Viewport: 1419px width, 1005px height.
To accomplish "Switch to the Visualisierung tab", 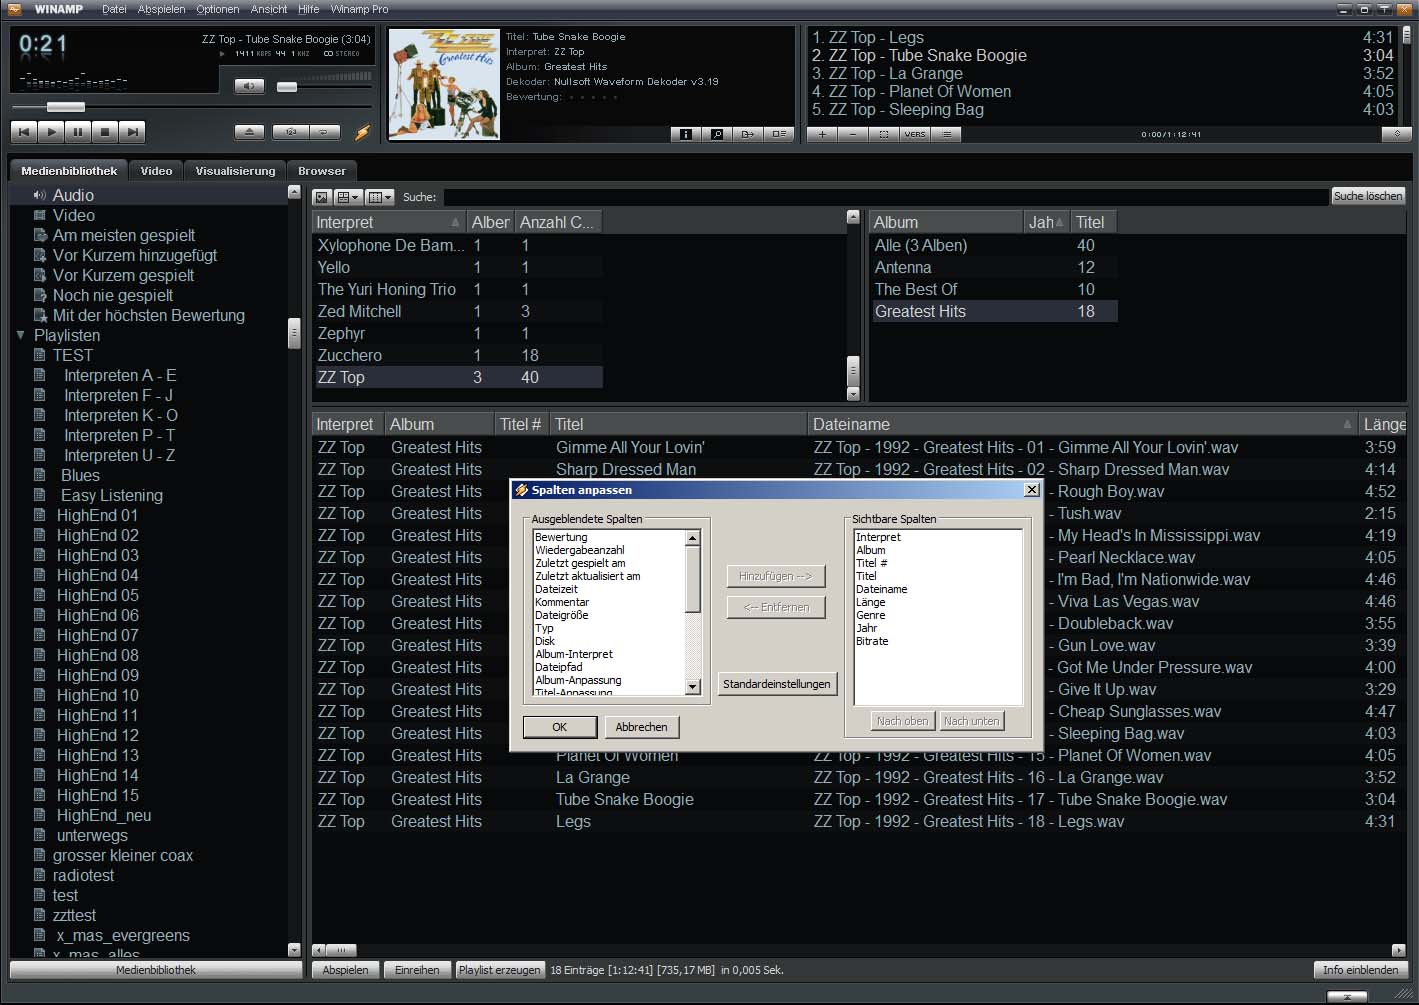I will click(x=235, y=171).
